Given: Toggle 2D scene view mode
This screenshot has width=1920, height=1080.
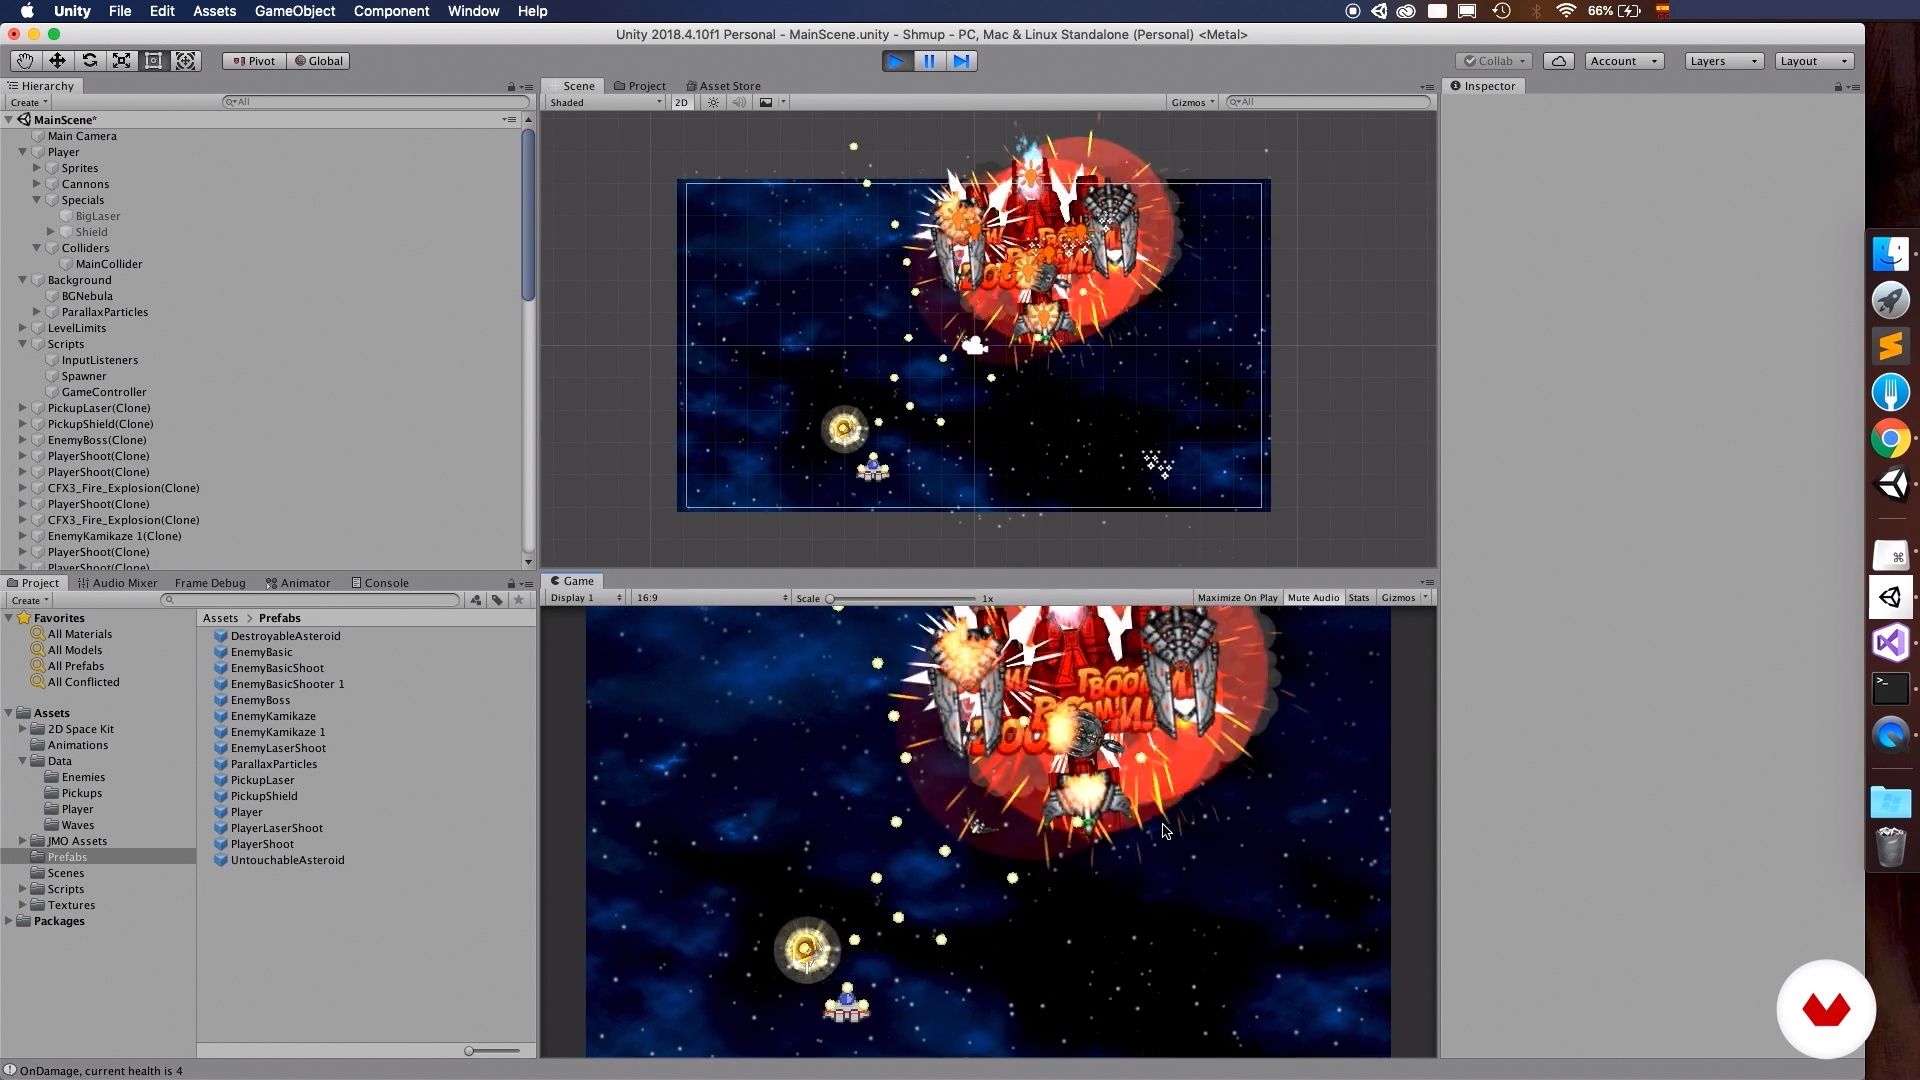Looking at the screenshot, I should coord(681,102).
